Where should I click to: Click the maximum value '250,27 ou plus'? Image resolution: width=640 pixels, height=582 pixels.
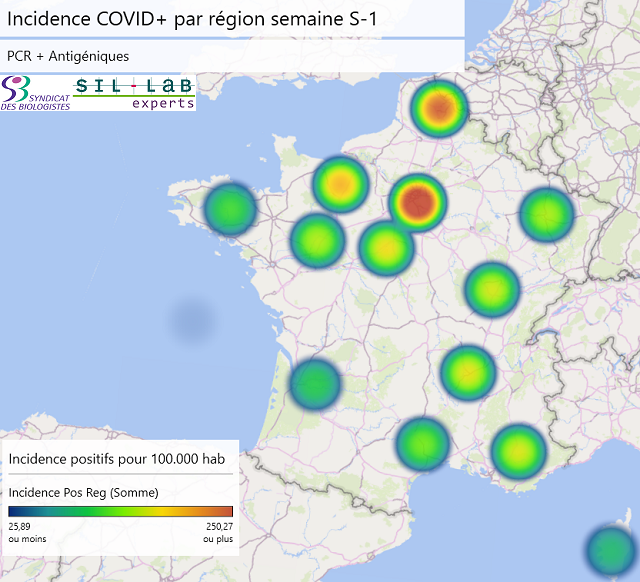tap(218, 533)
